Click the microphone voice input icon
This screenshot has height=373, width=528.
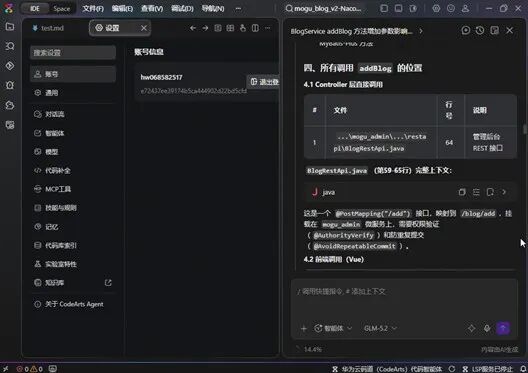pyautogui.click(x=487, y=328)
